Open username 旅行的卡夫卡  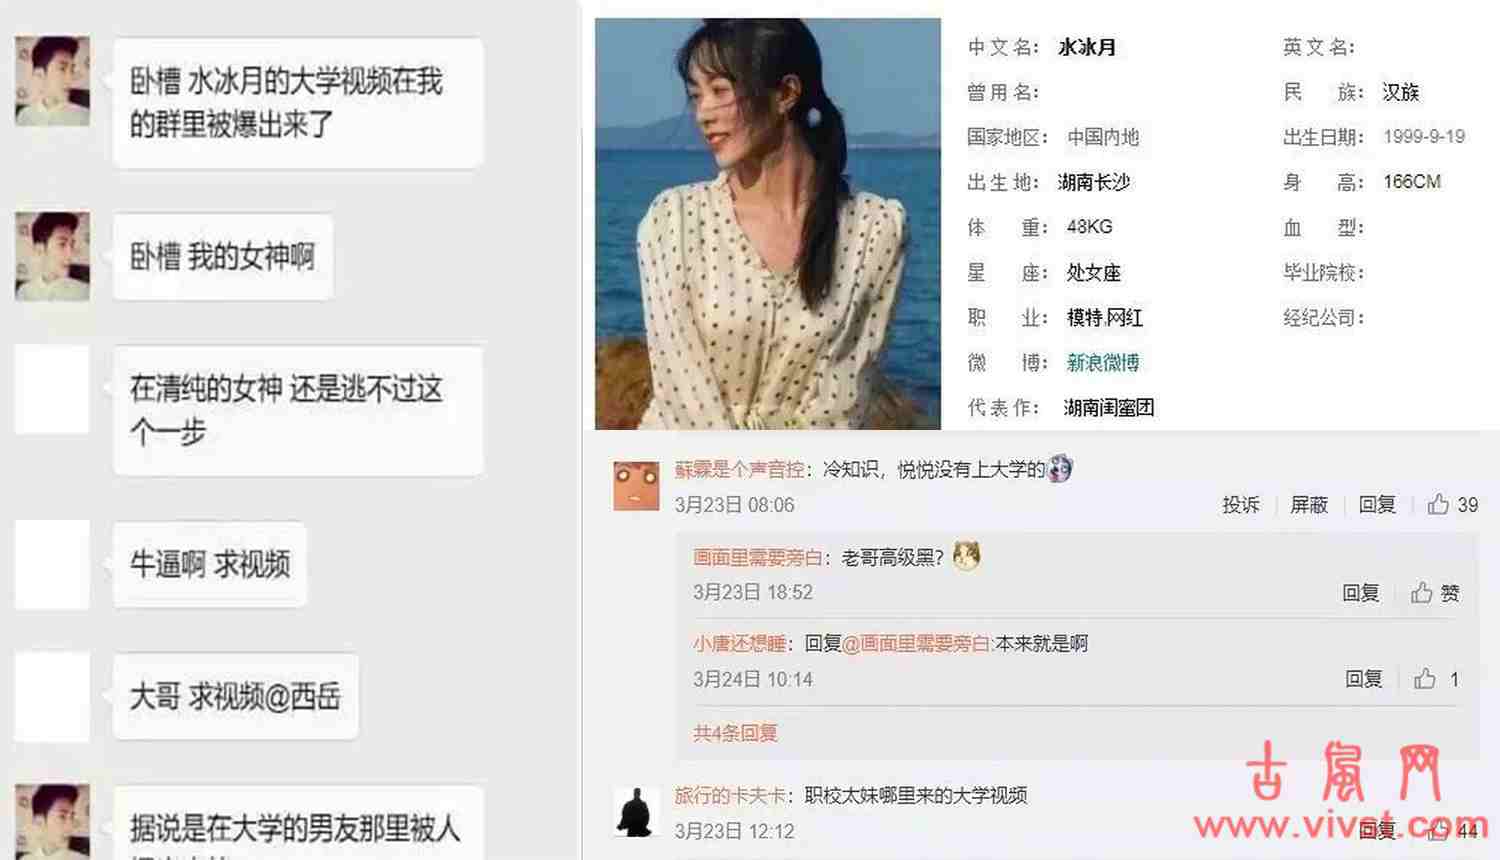tap(731, 795)
